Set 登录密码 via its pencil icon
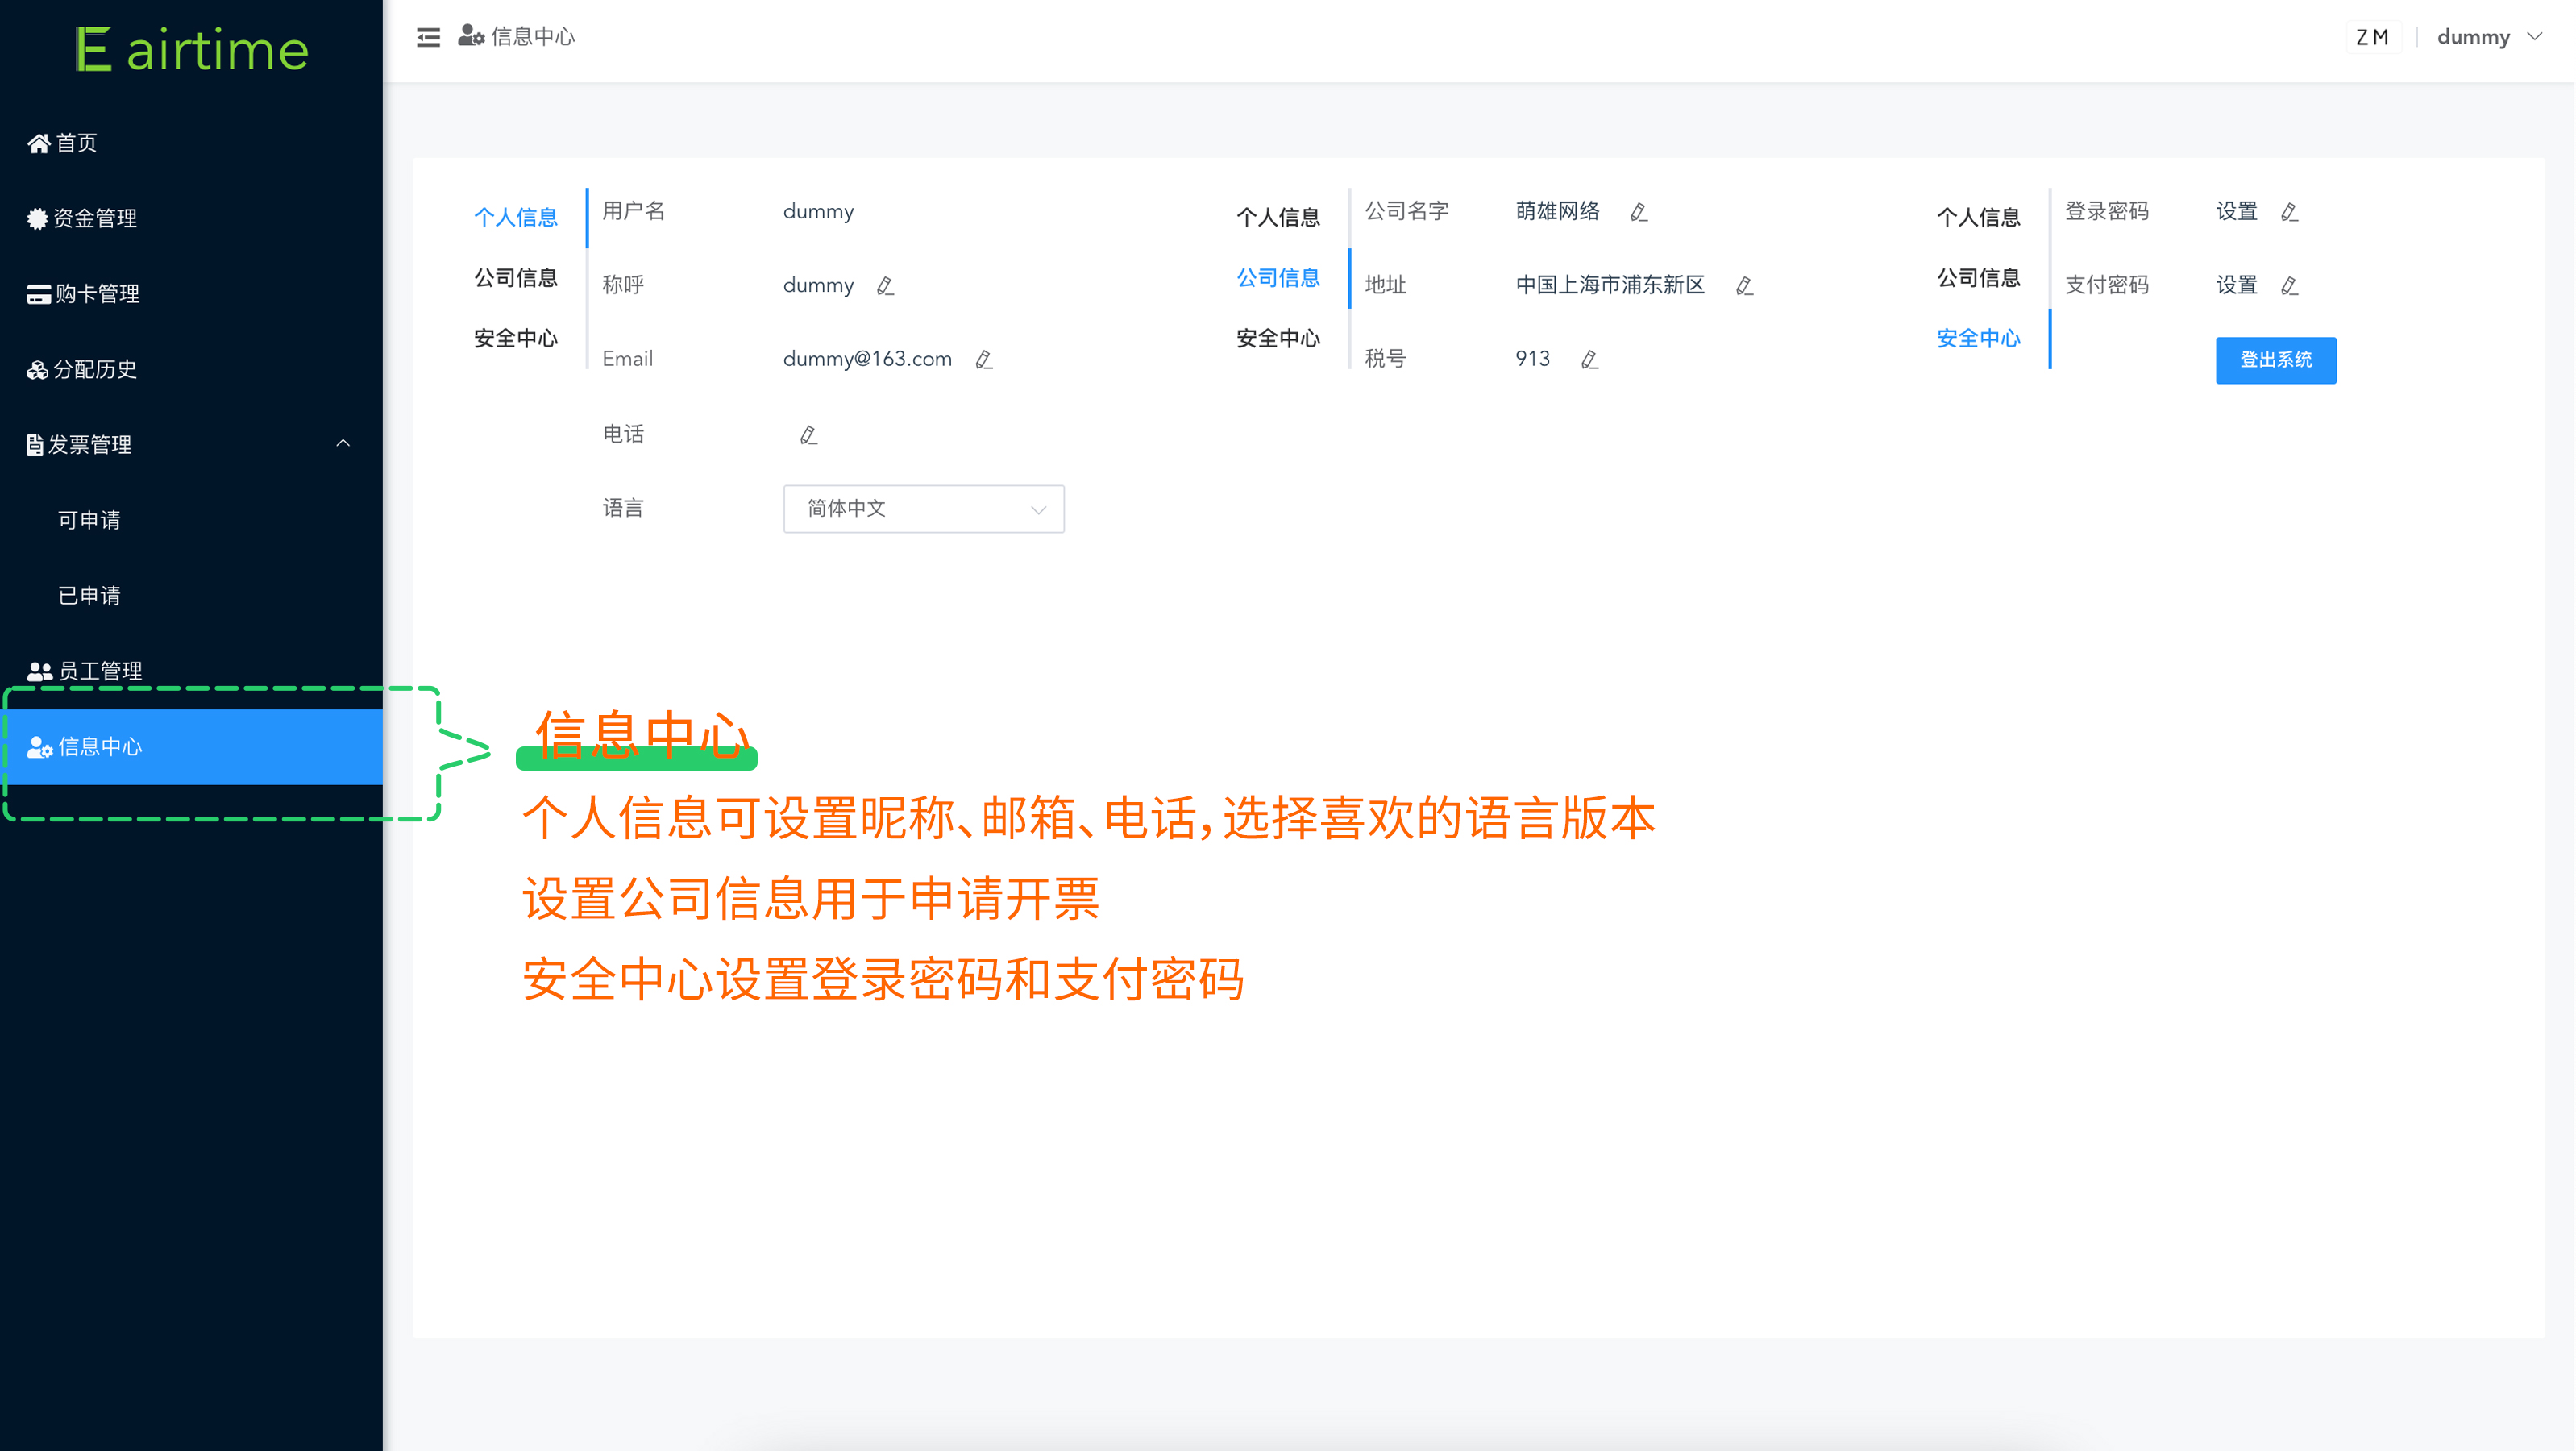Image resolution: width=2576 pixels, height=1451 pixels. click(x=2290, y=212)
